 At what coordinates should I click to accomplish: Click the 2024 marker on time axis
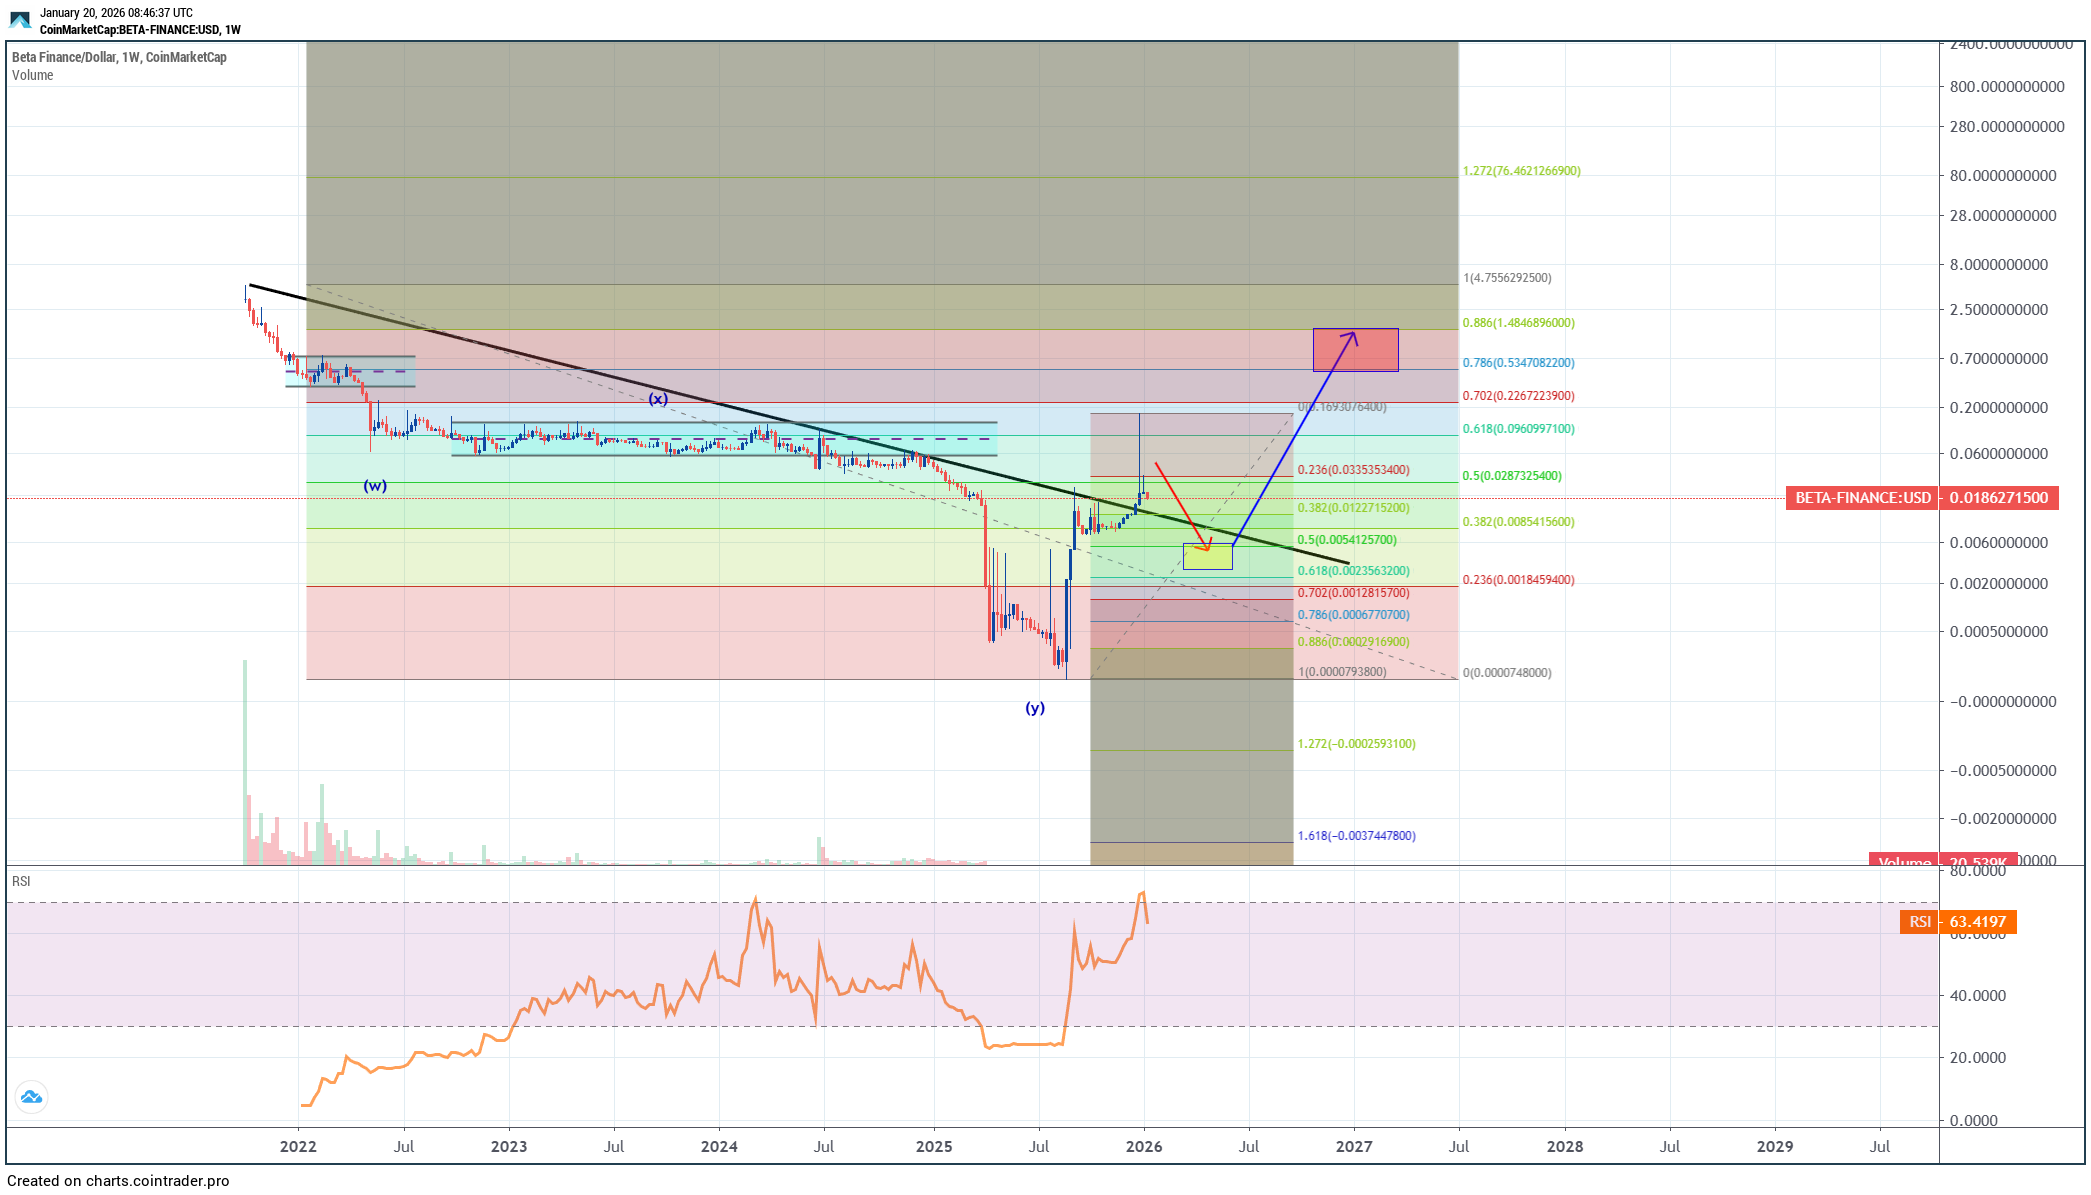click(x=719, y=1146)
